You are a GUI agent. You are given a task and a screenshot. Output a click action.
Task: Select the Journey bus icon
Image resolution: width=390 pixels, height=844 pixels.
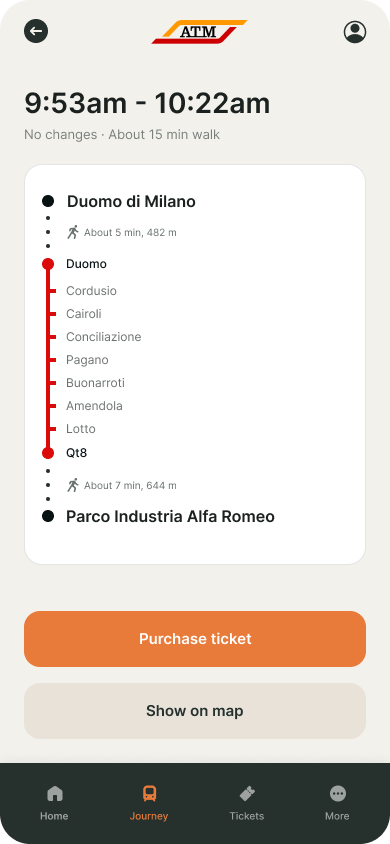150,793
